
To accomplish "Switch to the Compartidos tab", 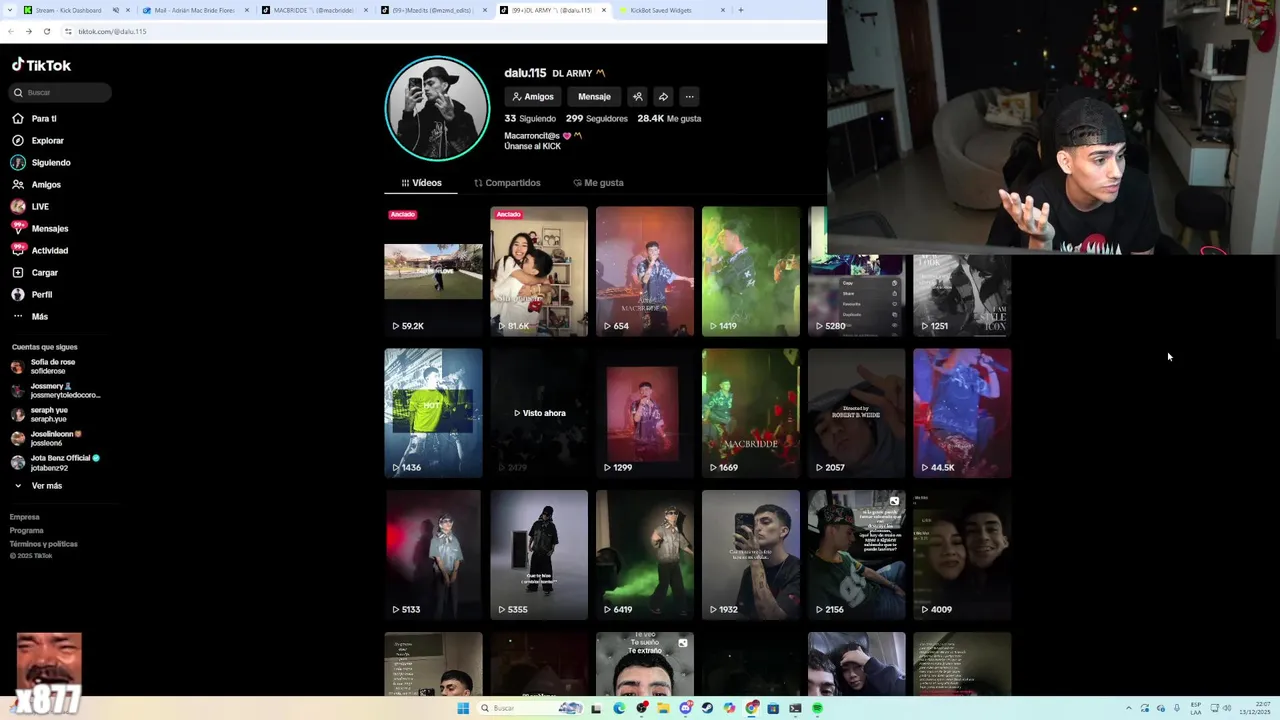I will pyautogui.click(x=507, y=183).
